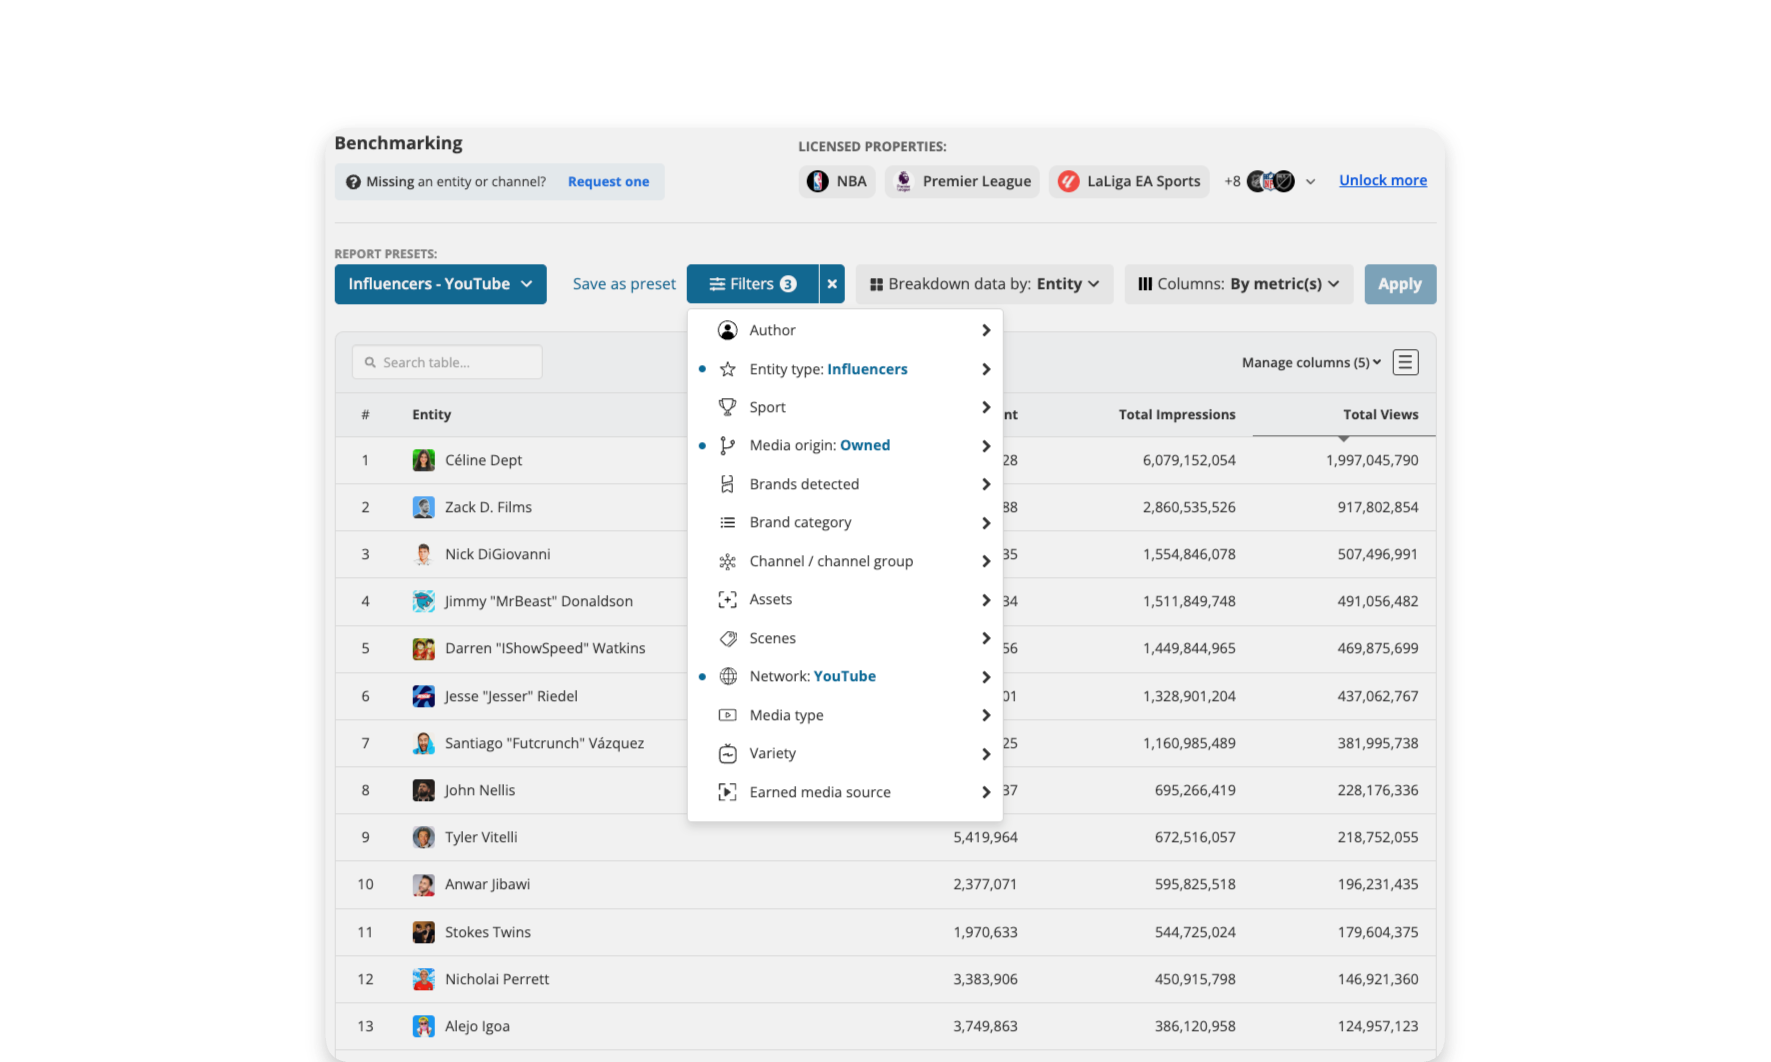Click the Author person icon
The width and height of the screenshot is (1771, 1062).
point(727,330)
